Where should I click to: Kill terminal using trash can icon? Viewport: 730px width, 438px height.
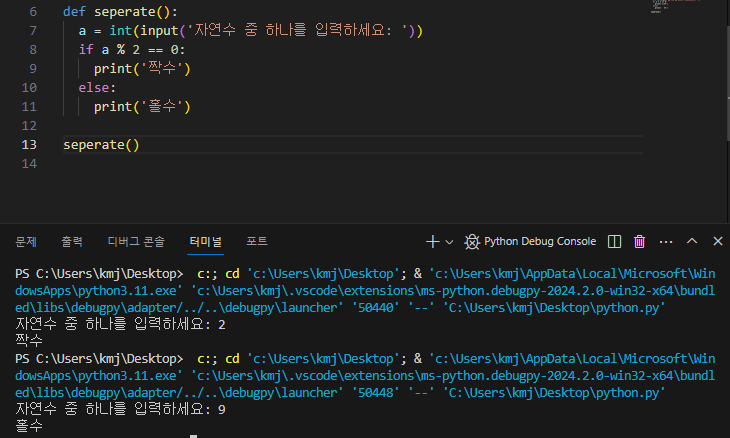[639, 242]
